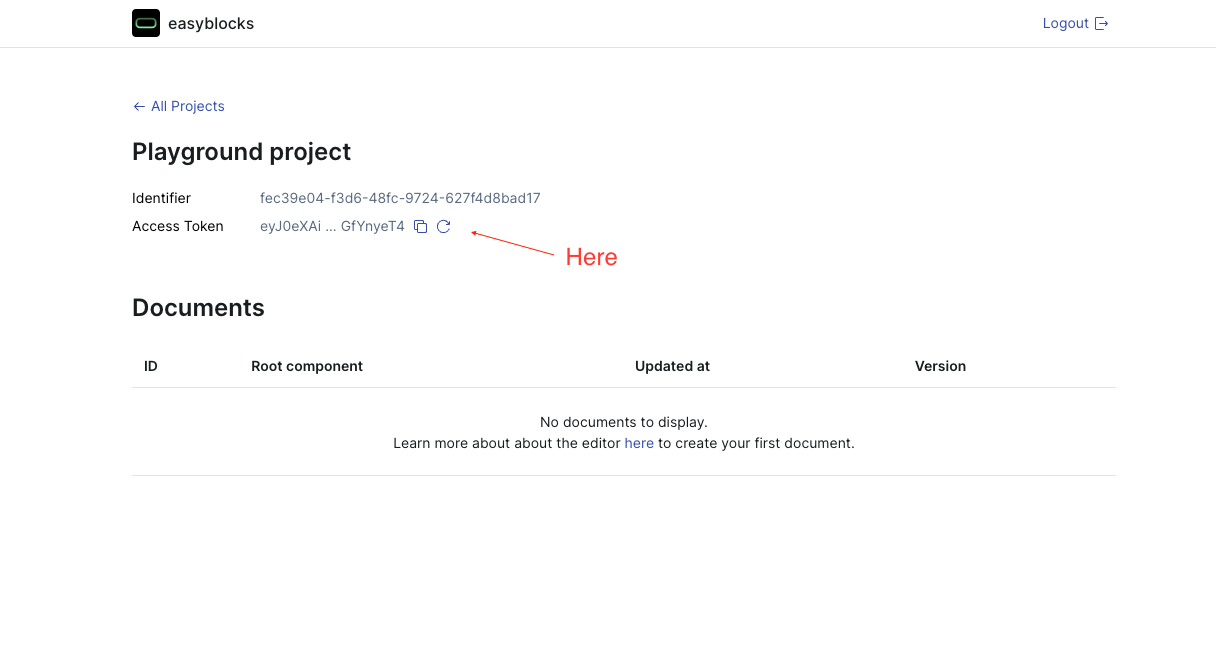1216x663 pixels.
Task: Select the project identifier UUID value
Action: click(x=400, y=199)
